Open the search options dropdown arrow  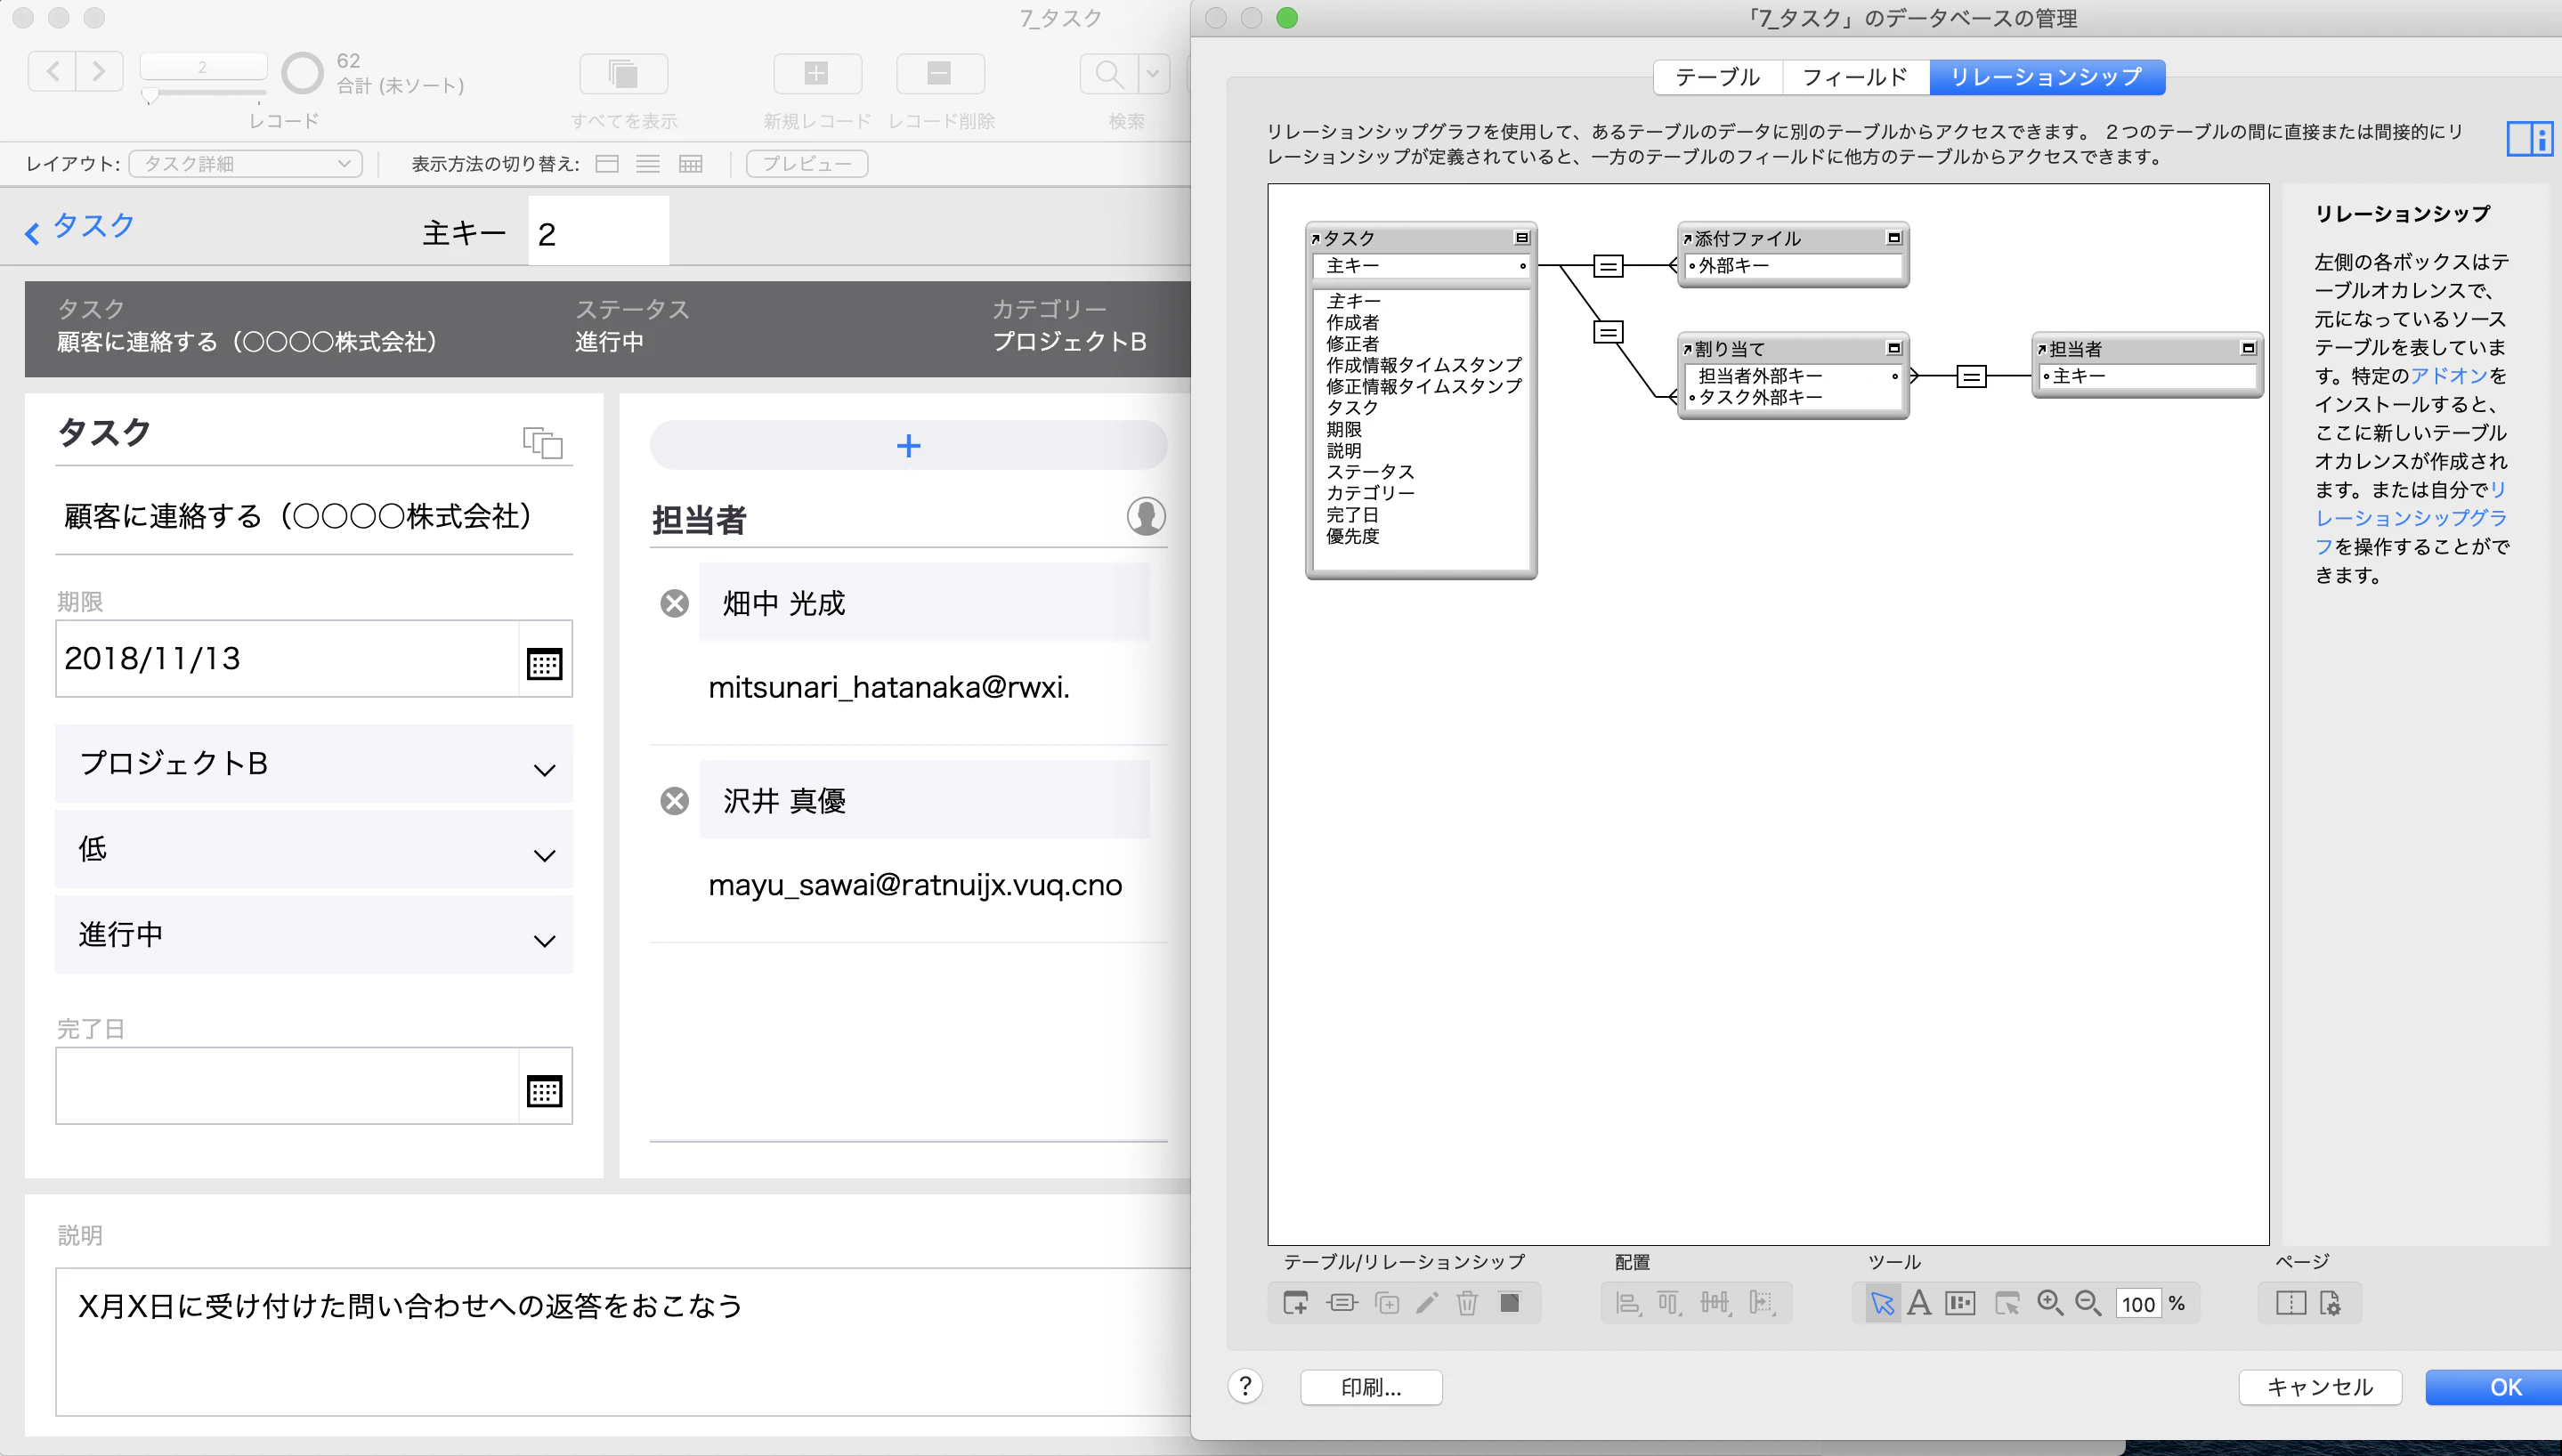coord(1153,73)
